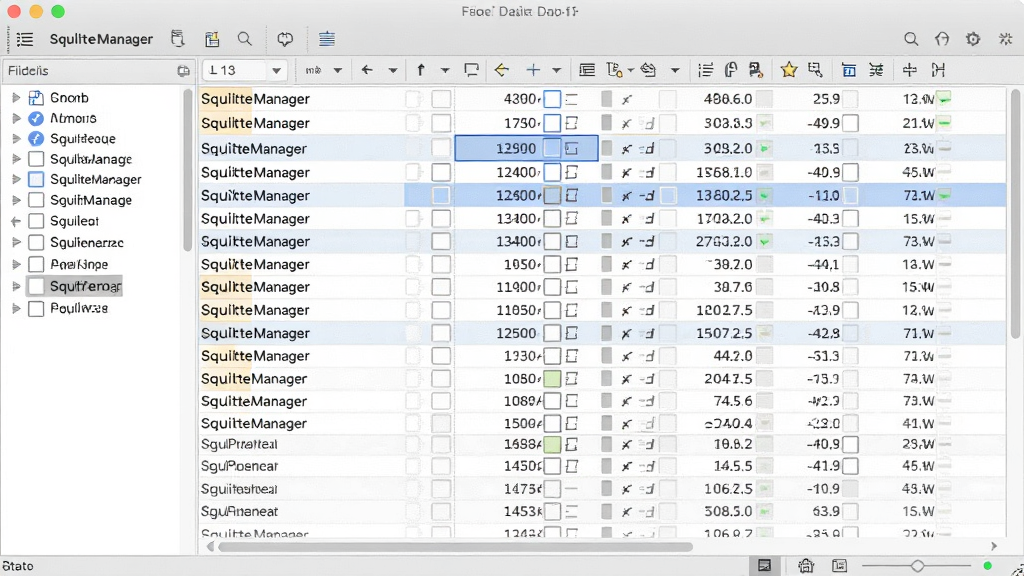Expand the Squildeoue tree node

[x=16, y=138]
